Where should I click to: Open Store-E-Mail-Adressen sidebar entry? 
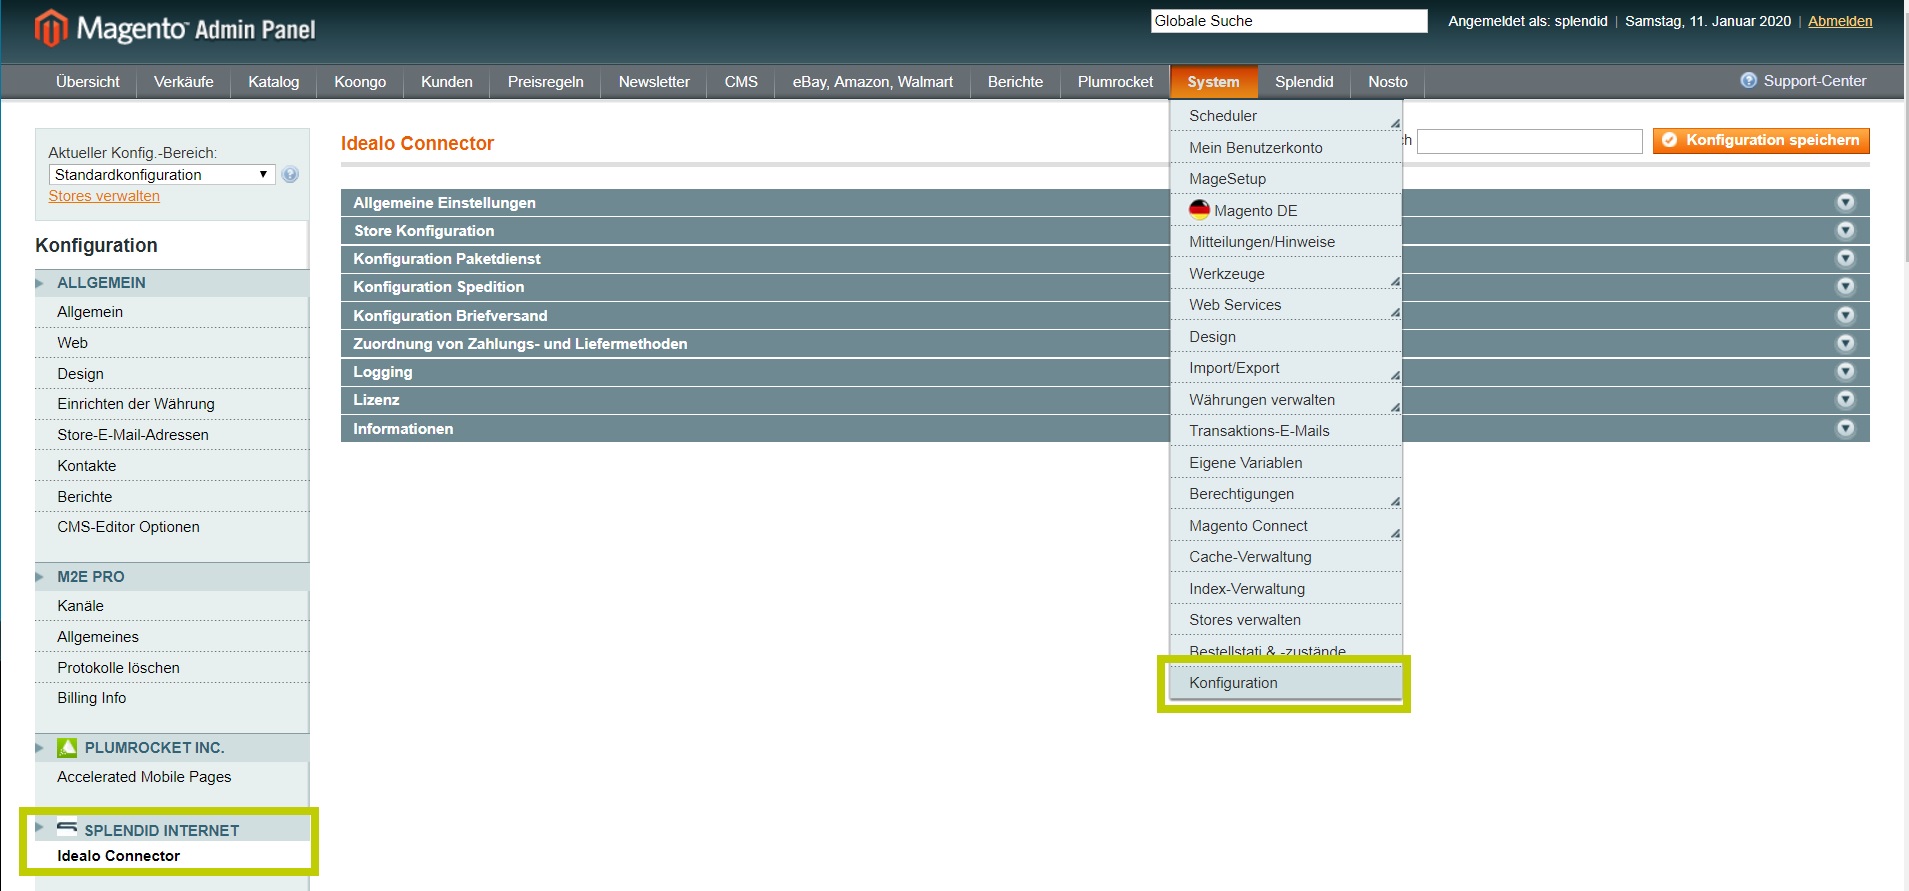point(172,435)
